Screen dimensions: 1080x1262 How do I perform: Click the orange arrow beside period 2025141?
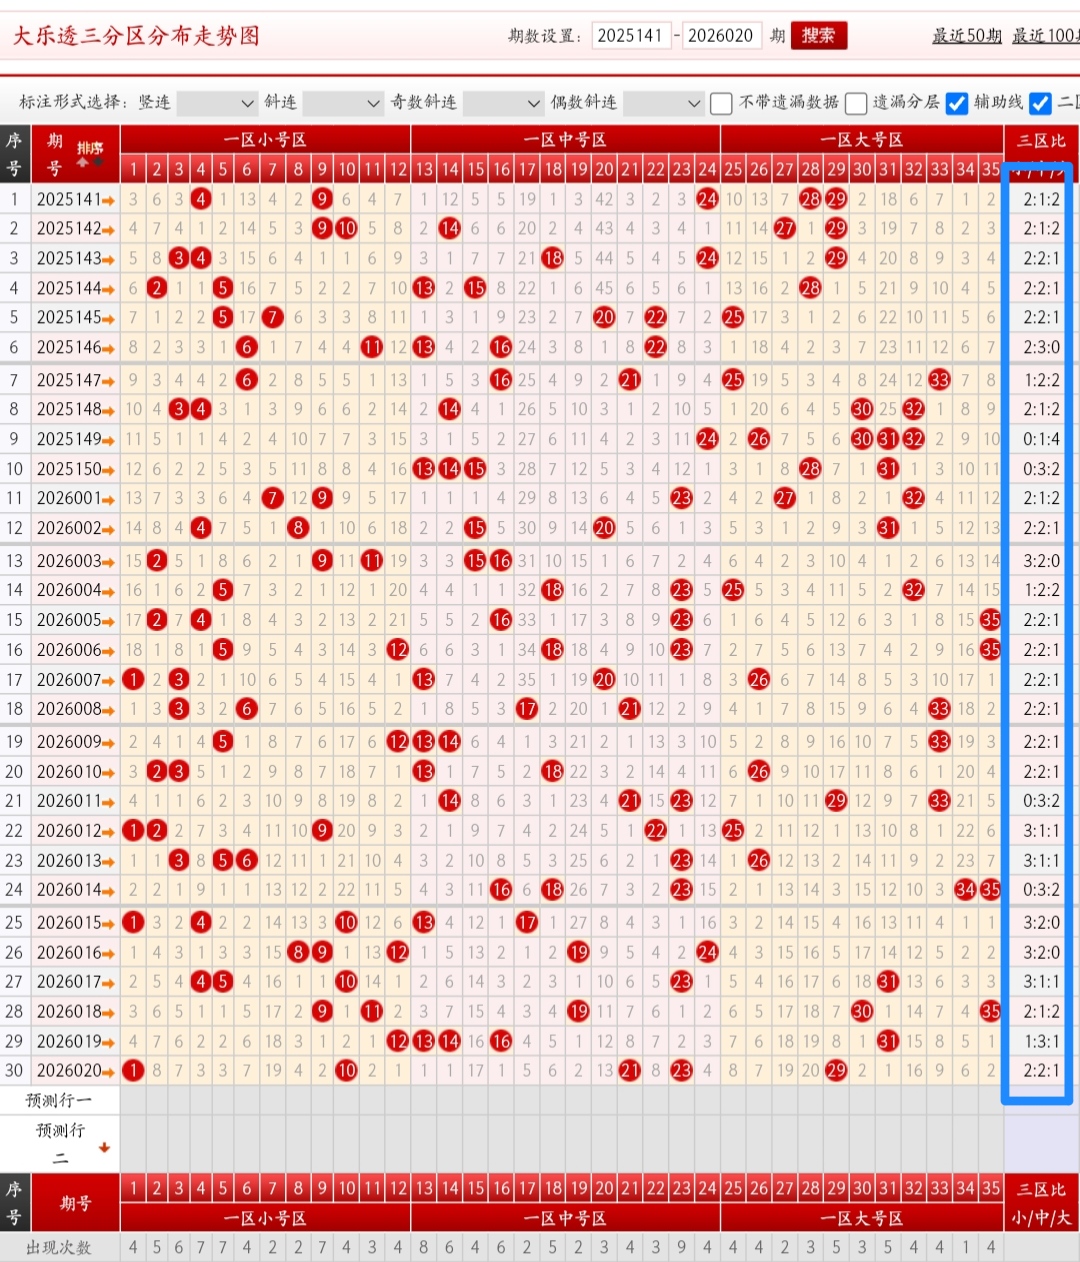(108, 200)
